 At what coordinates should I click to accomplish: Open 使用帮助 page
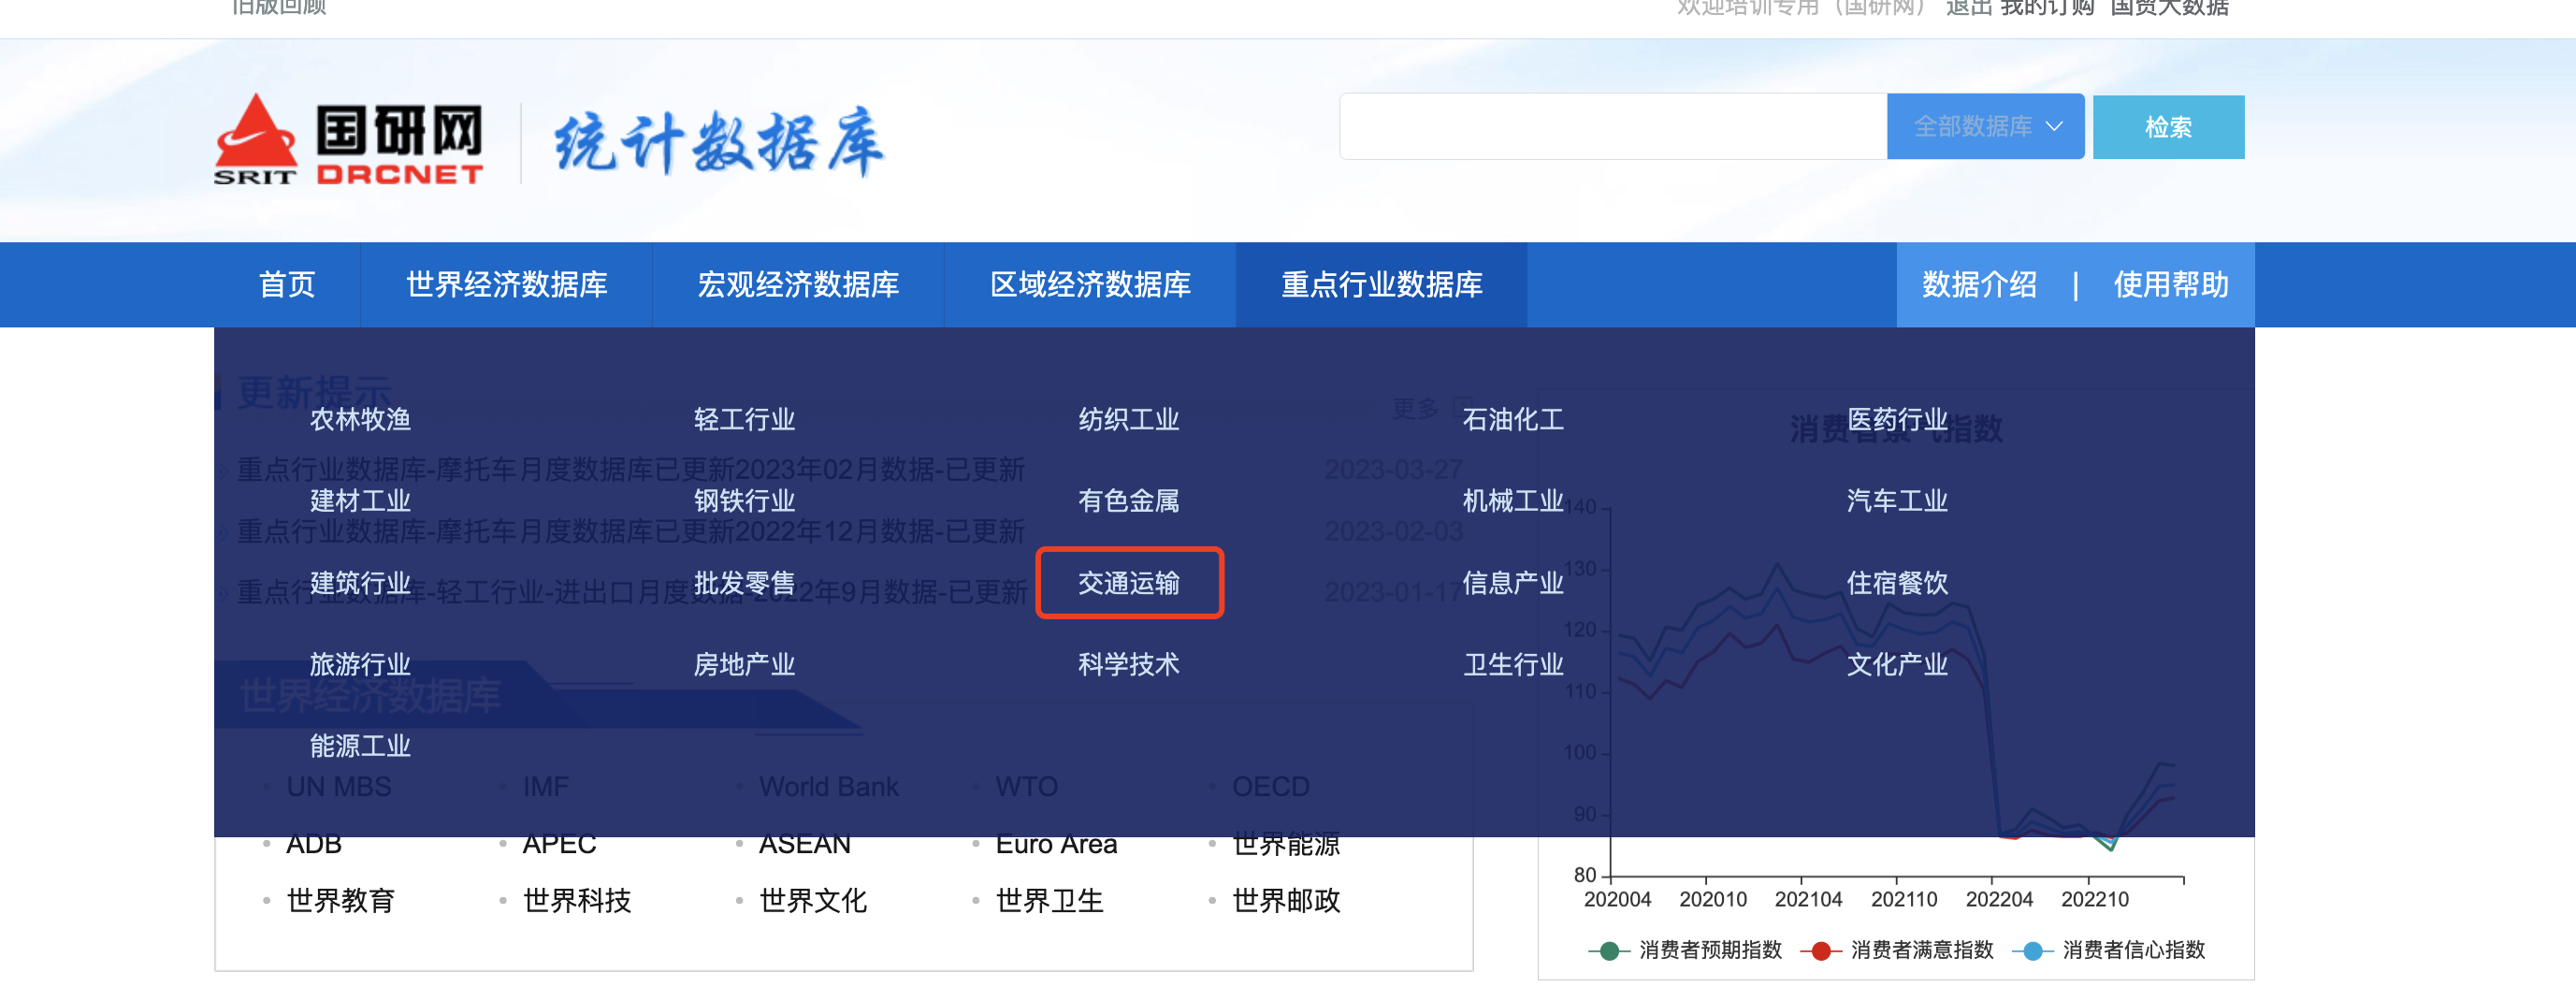coord(2170,285)
